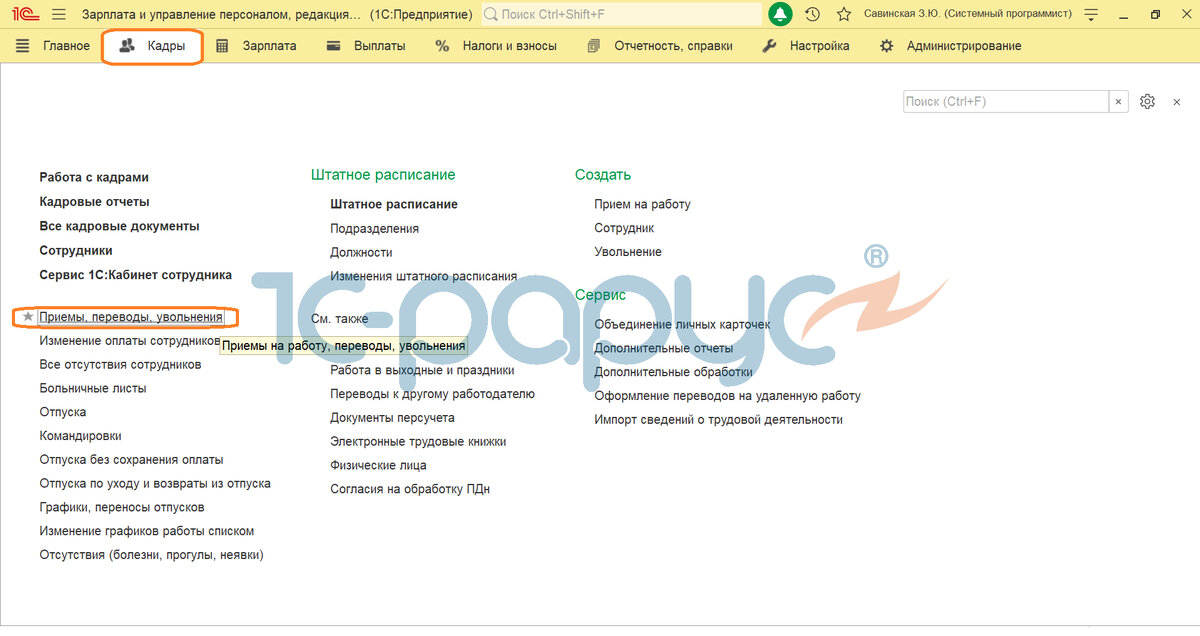1200x636 pixels.
Task: Open Электронные трудовые книжки
Action: pyautogui.click(x=418, y=441)
